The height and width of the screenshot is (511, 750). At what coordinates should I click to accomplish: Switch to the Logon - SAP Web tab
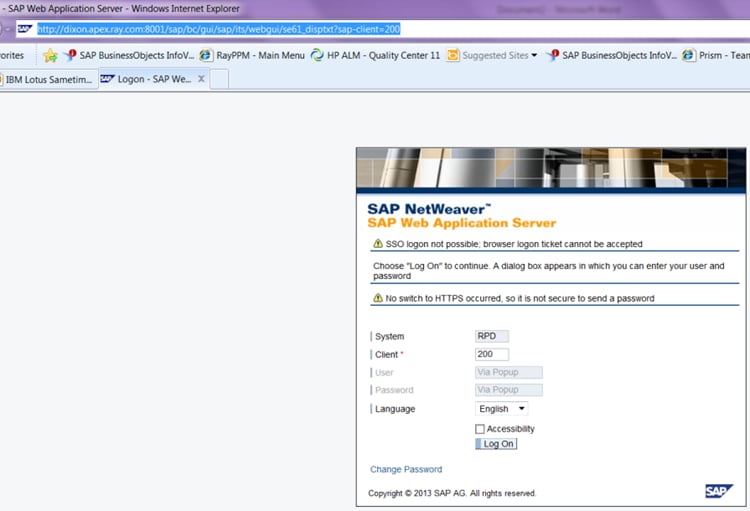click(154, 79)
